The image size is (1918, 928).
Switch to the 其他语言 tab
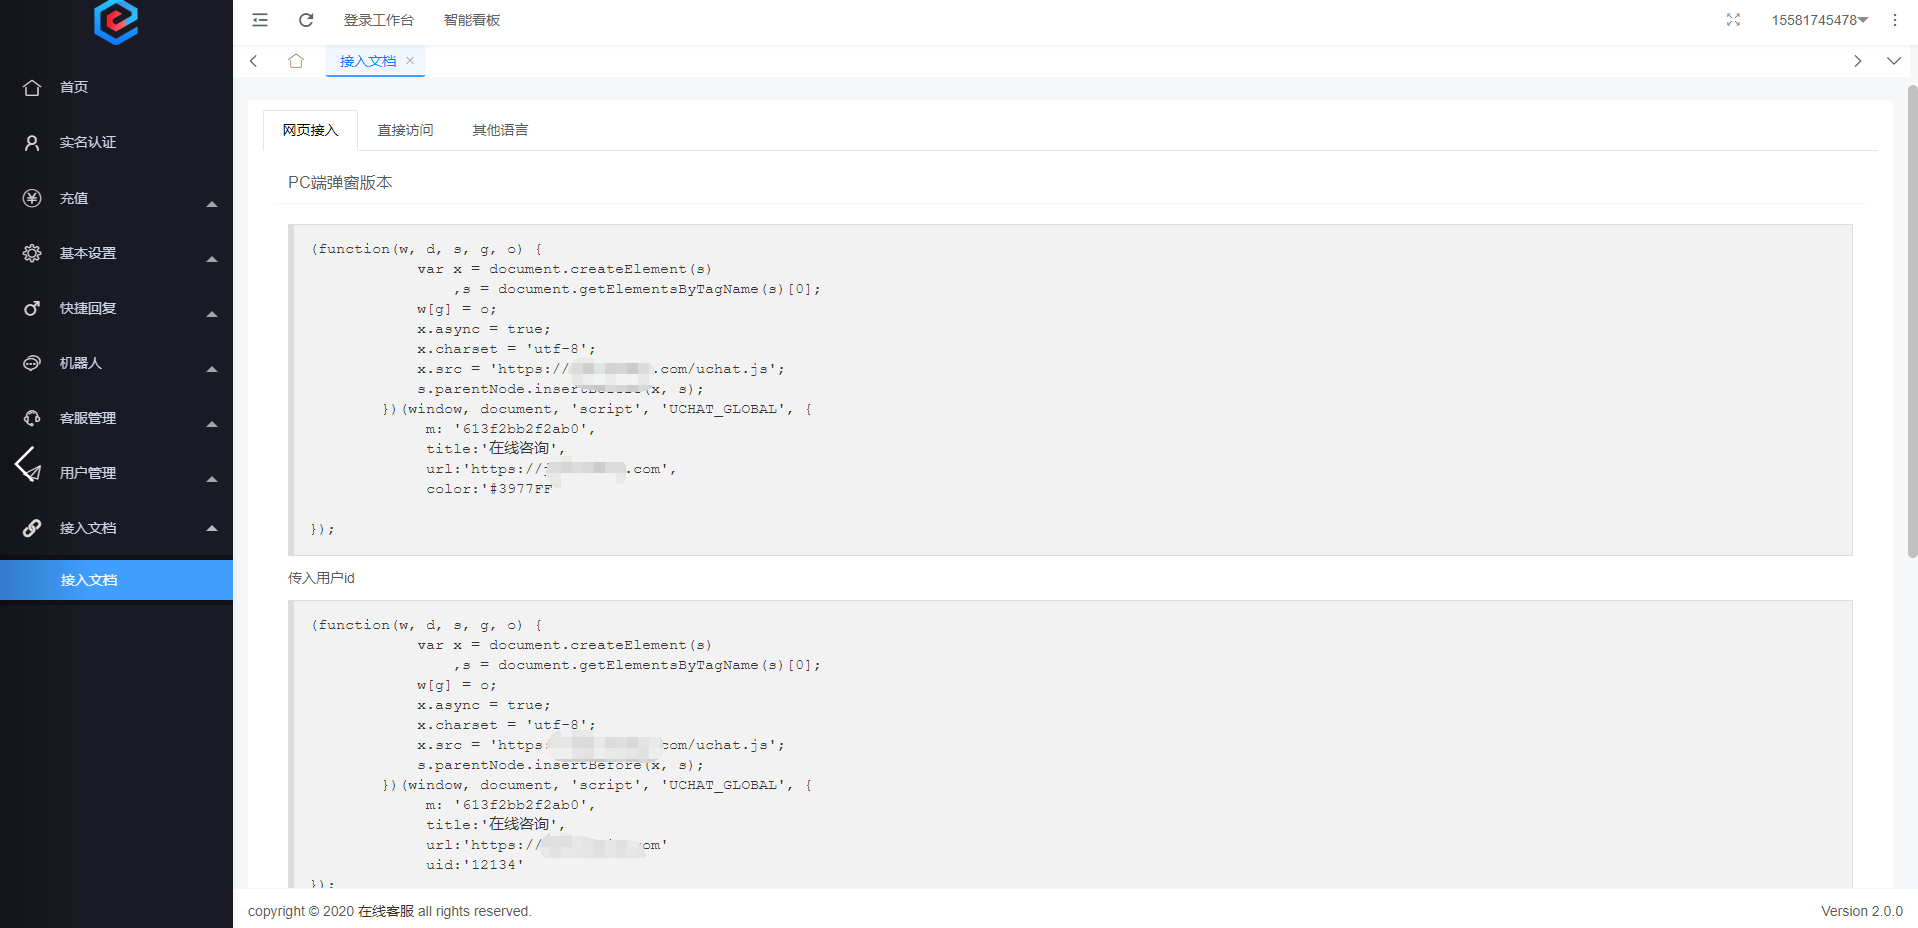pyautogui.click(x=500, y=130)
